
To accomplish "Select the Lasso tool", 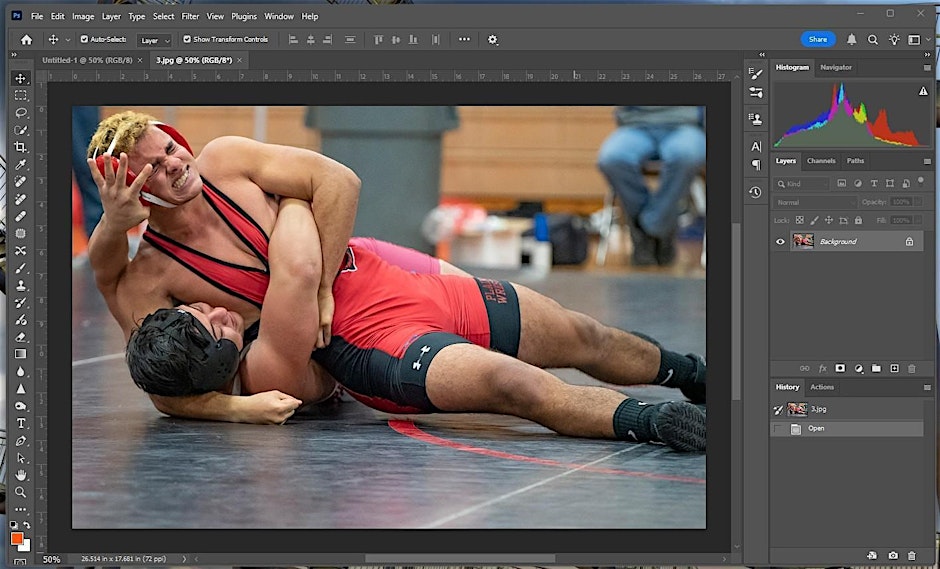I will point(20,113).
